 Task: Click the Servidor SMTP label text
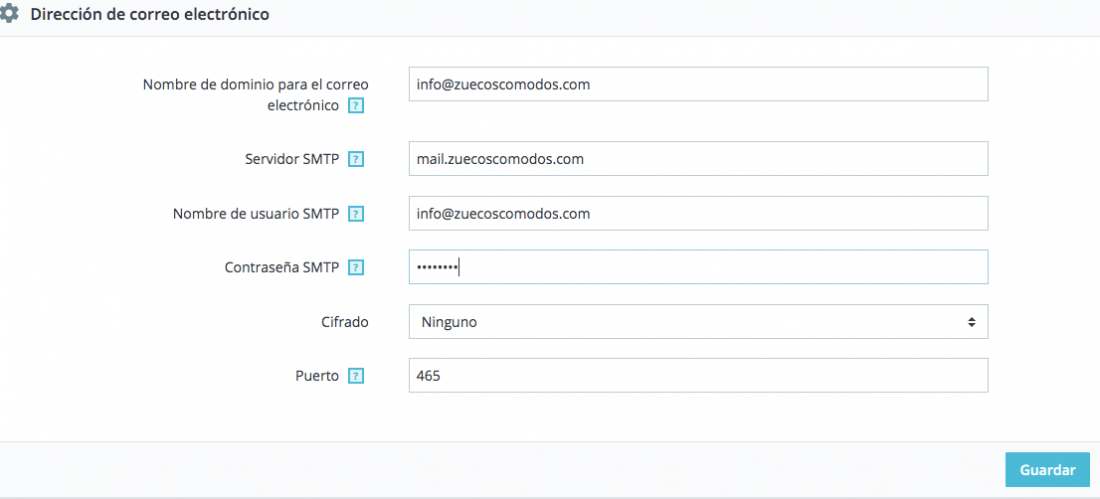pos(292,159)
